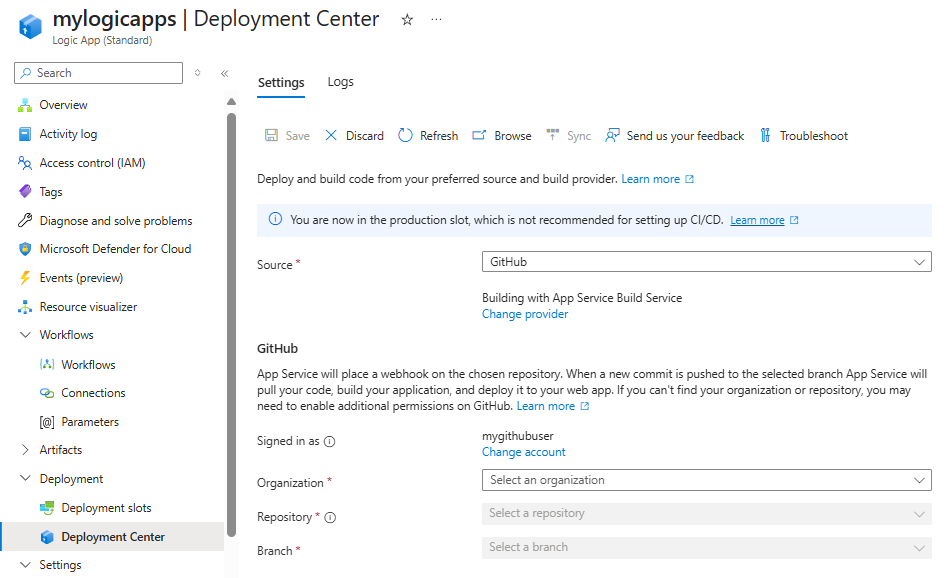Collapse the Deployment section
The width and height of the screenshot is (944, 578).
pos(25,479)
